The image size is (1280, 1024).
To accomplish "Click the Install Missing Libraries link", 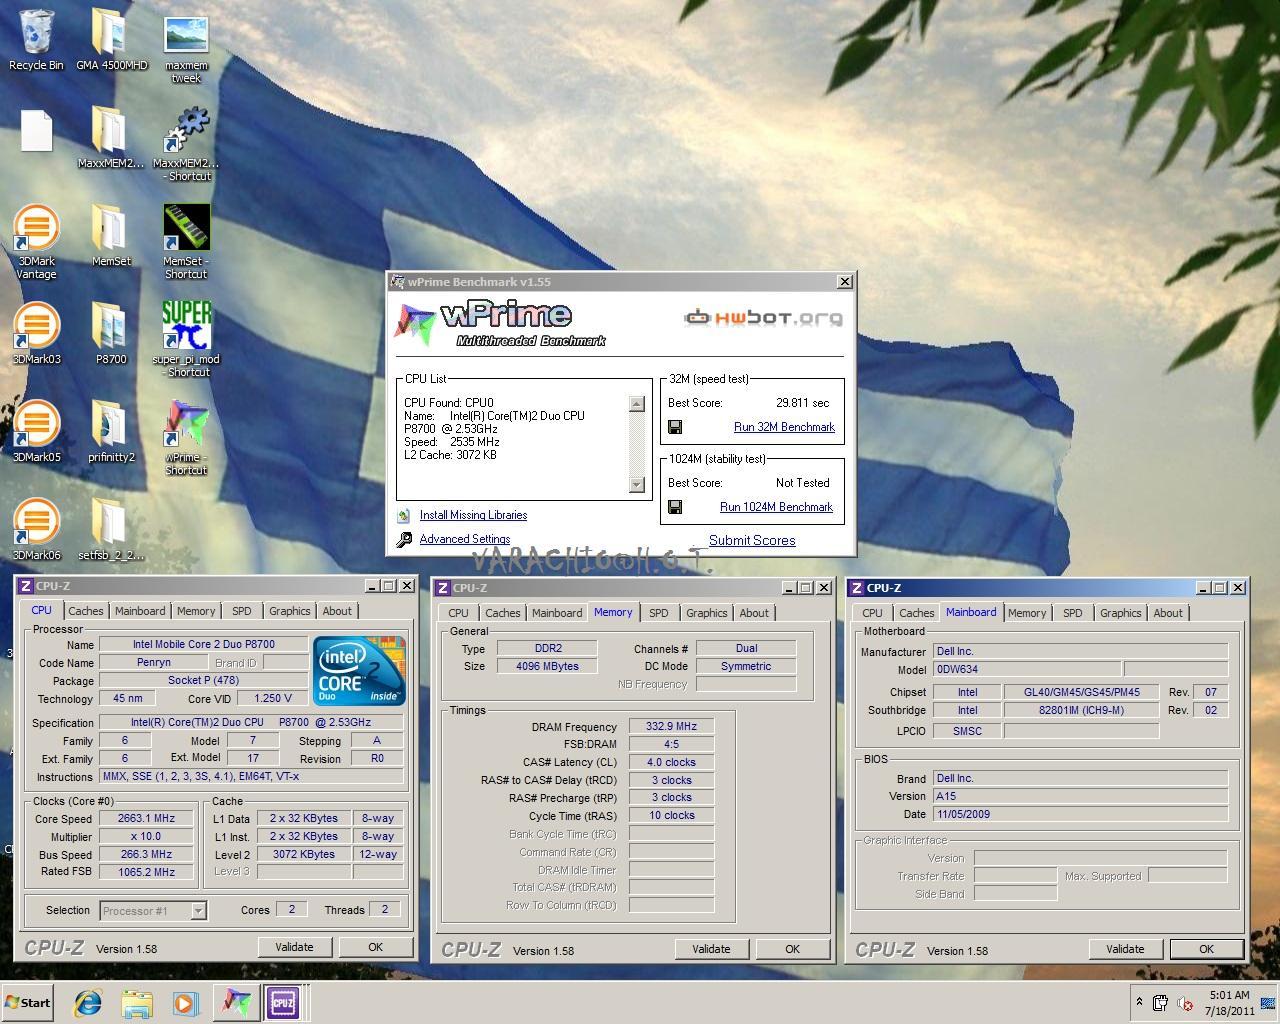I will [x=473, y=515].
